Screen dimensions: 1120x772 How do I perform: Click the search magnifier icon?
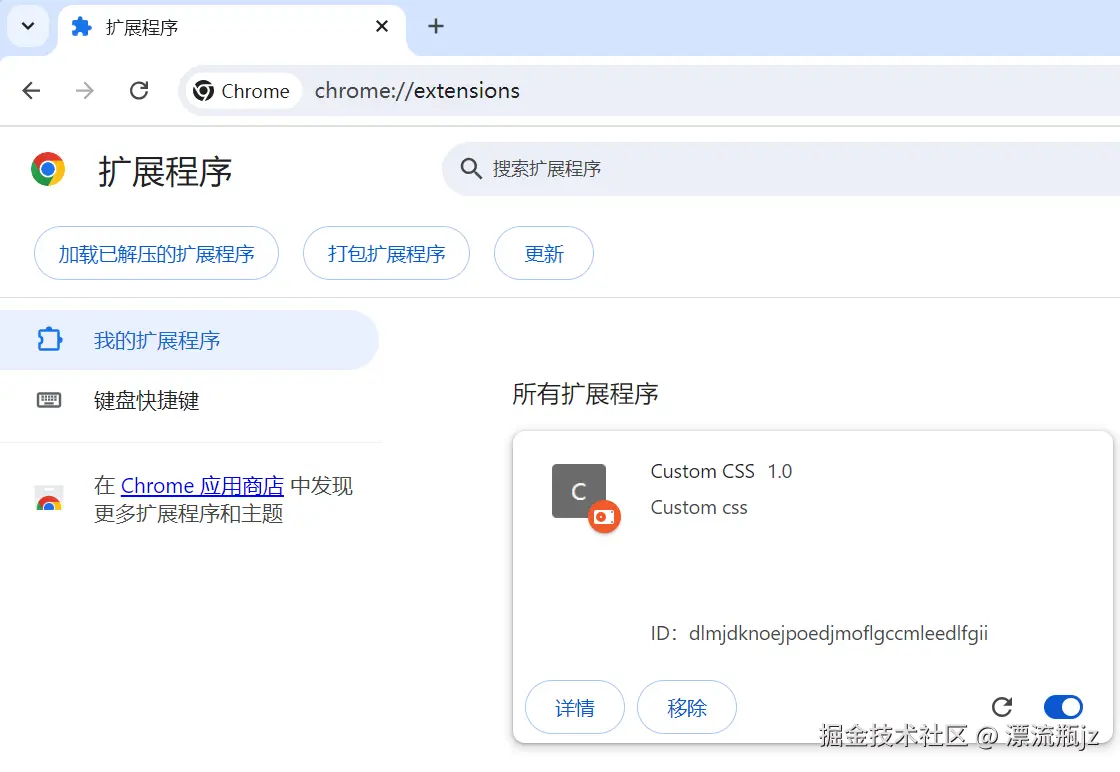(471, 169)
